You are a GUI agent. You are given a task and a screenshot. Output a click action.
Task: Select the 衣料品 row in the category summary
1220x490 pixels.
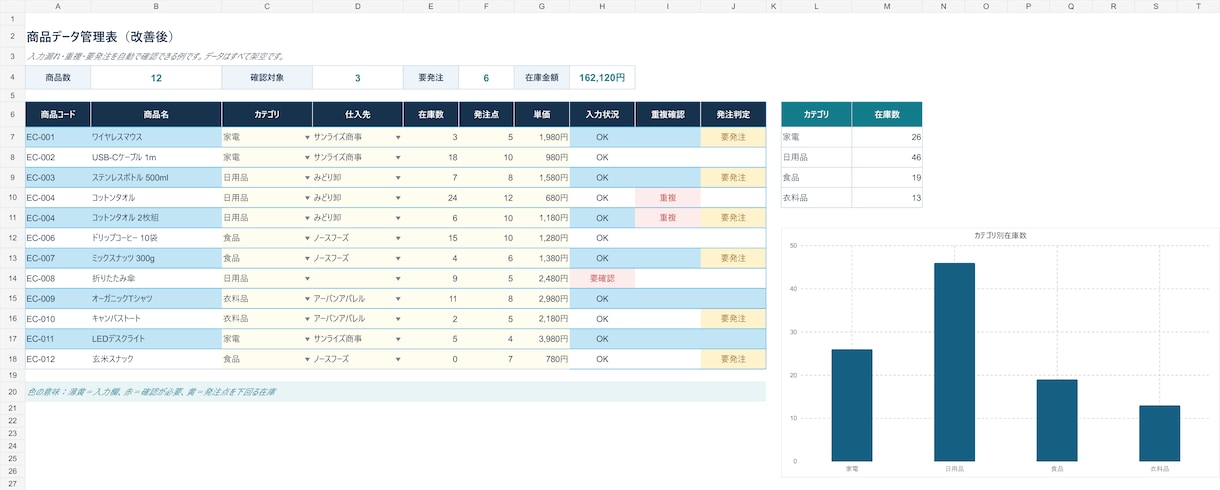pyautogui.click(x=851, y=197)
